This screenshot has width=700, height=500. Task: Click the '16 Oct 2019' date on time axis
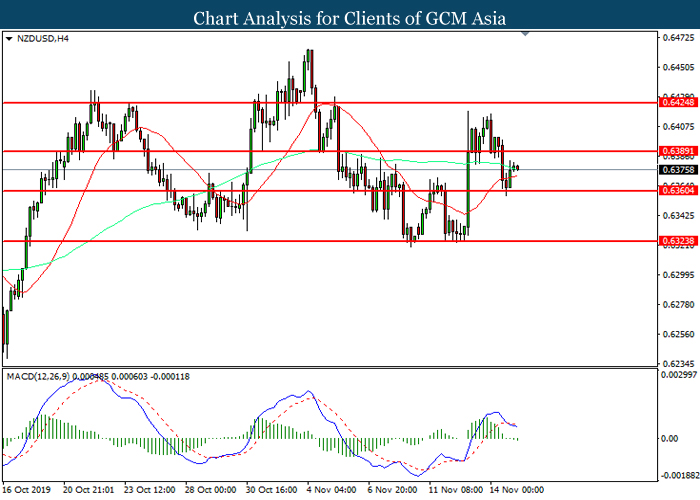tap(27, 490)
